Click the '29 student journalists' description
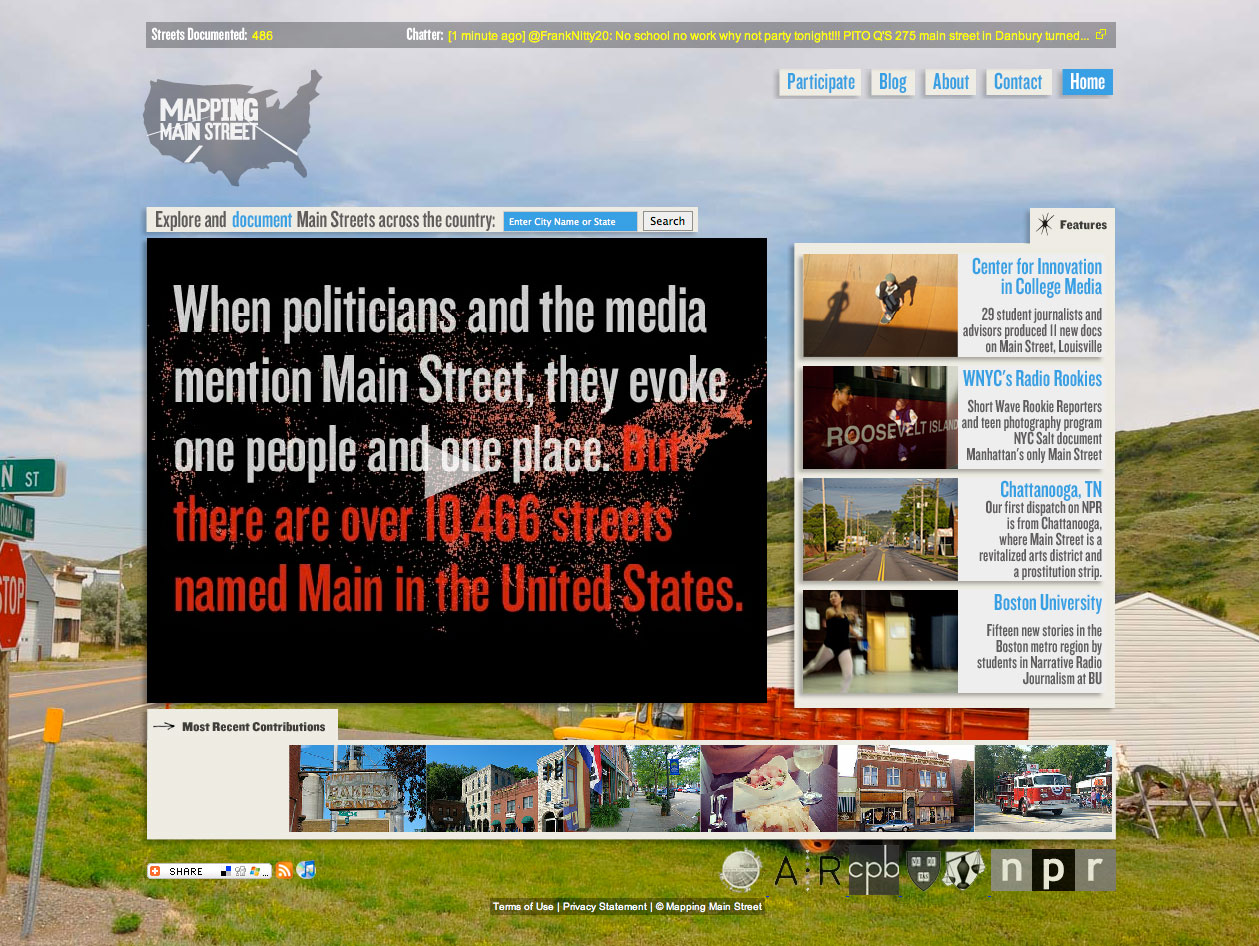This screenshot has height=946, width=1259. (1032, 331)
